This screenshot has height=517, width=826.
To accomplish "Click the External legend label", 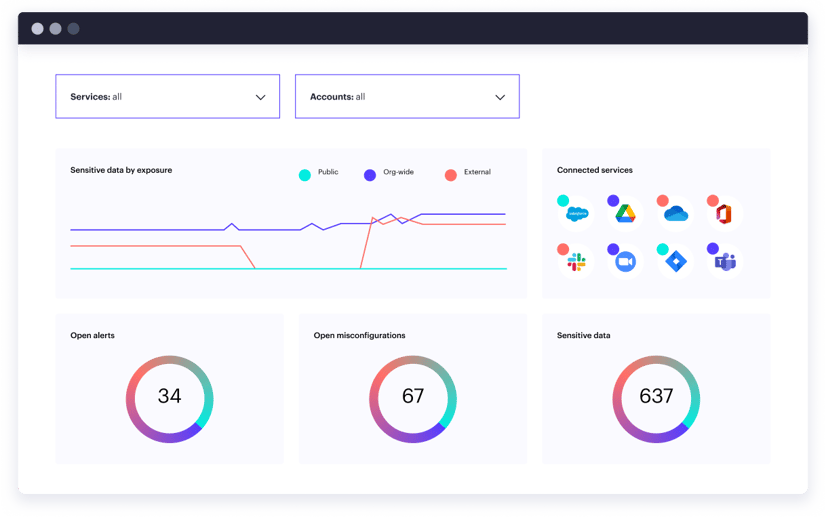I will tap(477, 172).
